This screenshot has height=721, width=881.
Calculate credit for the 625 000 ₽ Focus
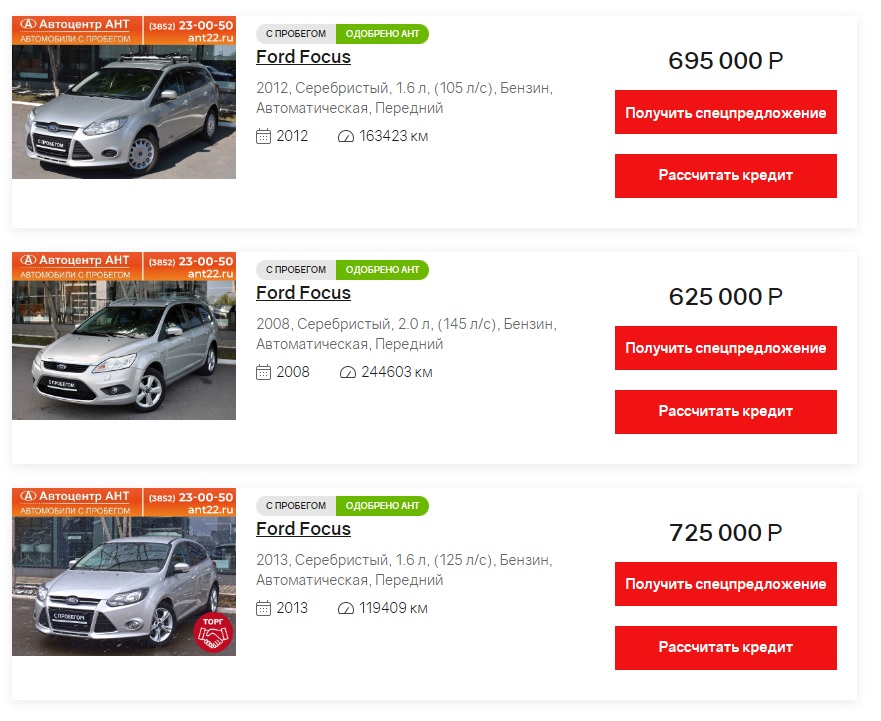725,412
